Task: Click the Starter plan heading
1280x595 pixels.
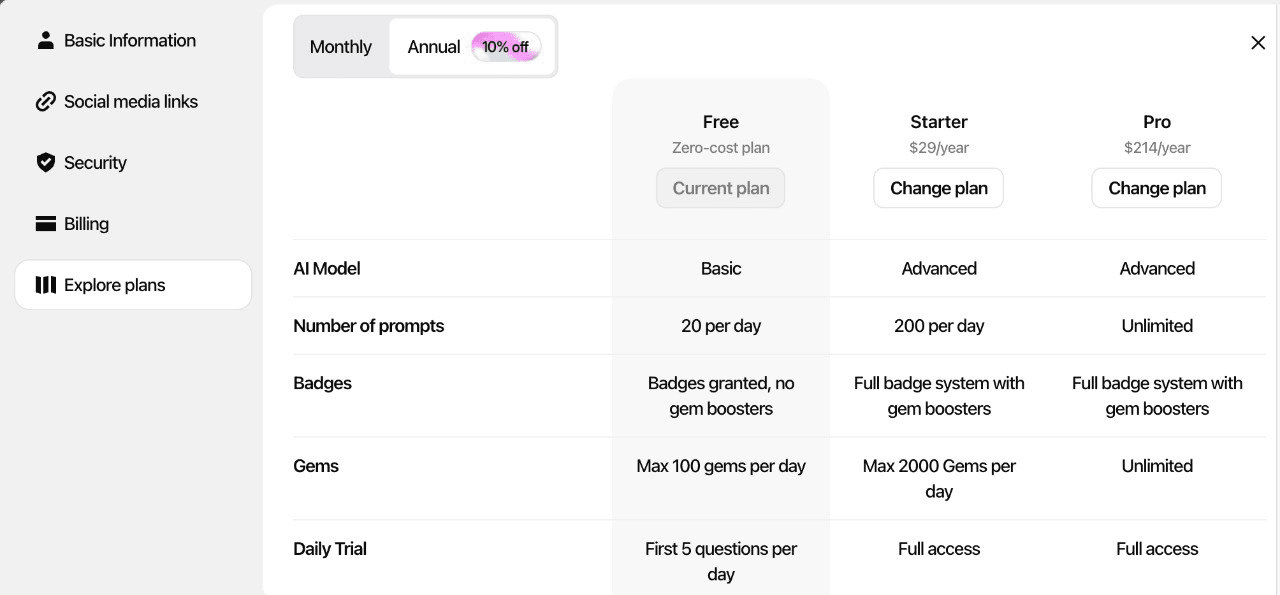Action: click(x=938, y=122)
